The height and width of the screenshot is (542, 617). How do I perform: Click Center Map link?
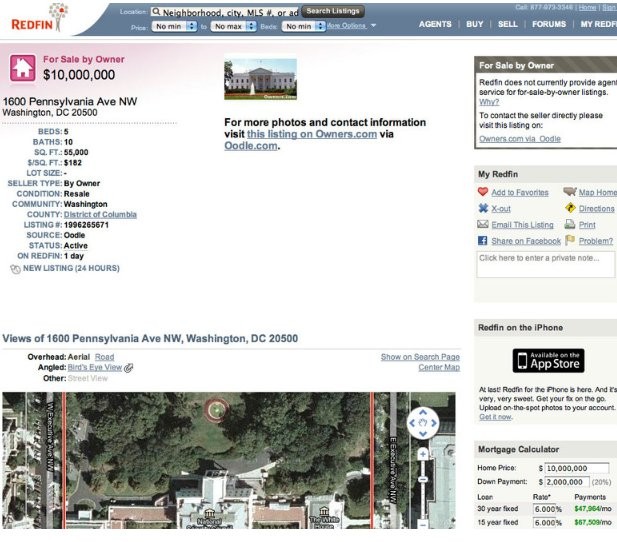[439, 367]
